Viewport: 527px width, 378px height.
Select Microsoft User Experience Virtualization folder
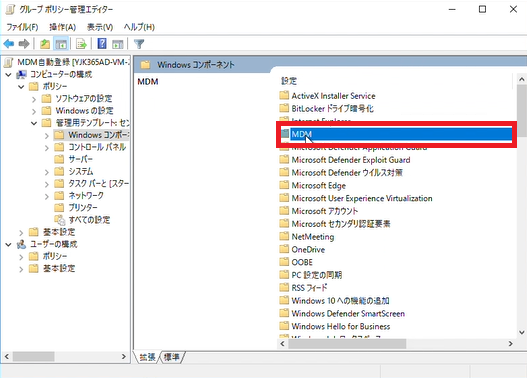point(362,198)
